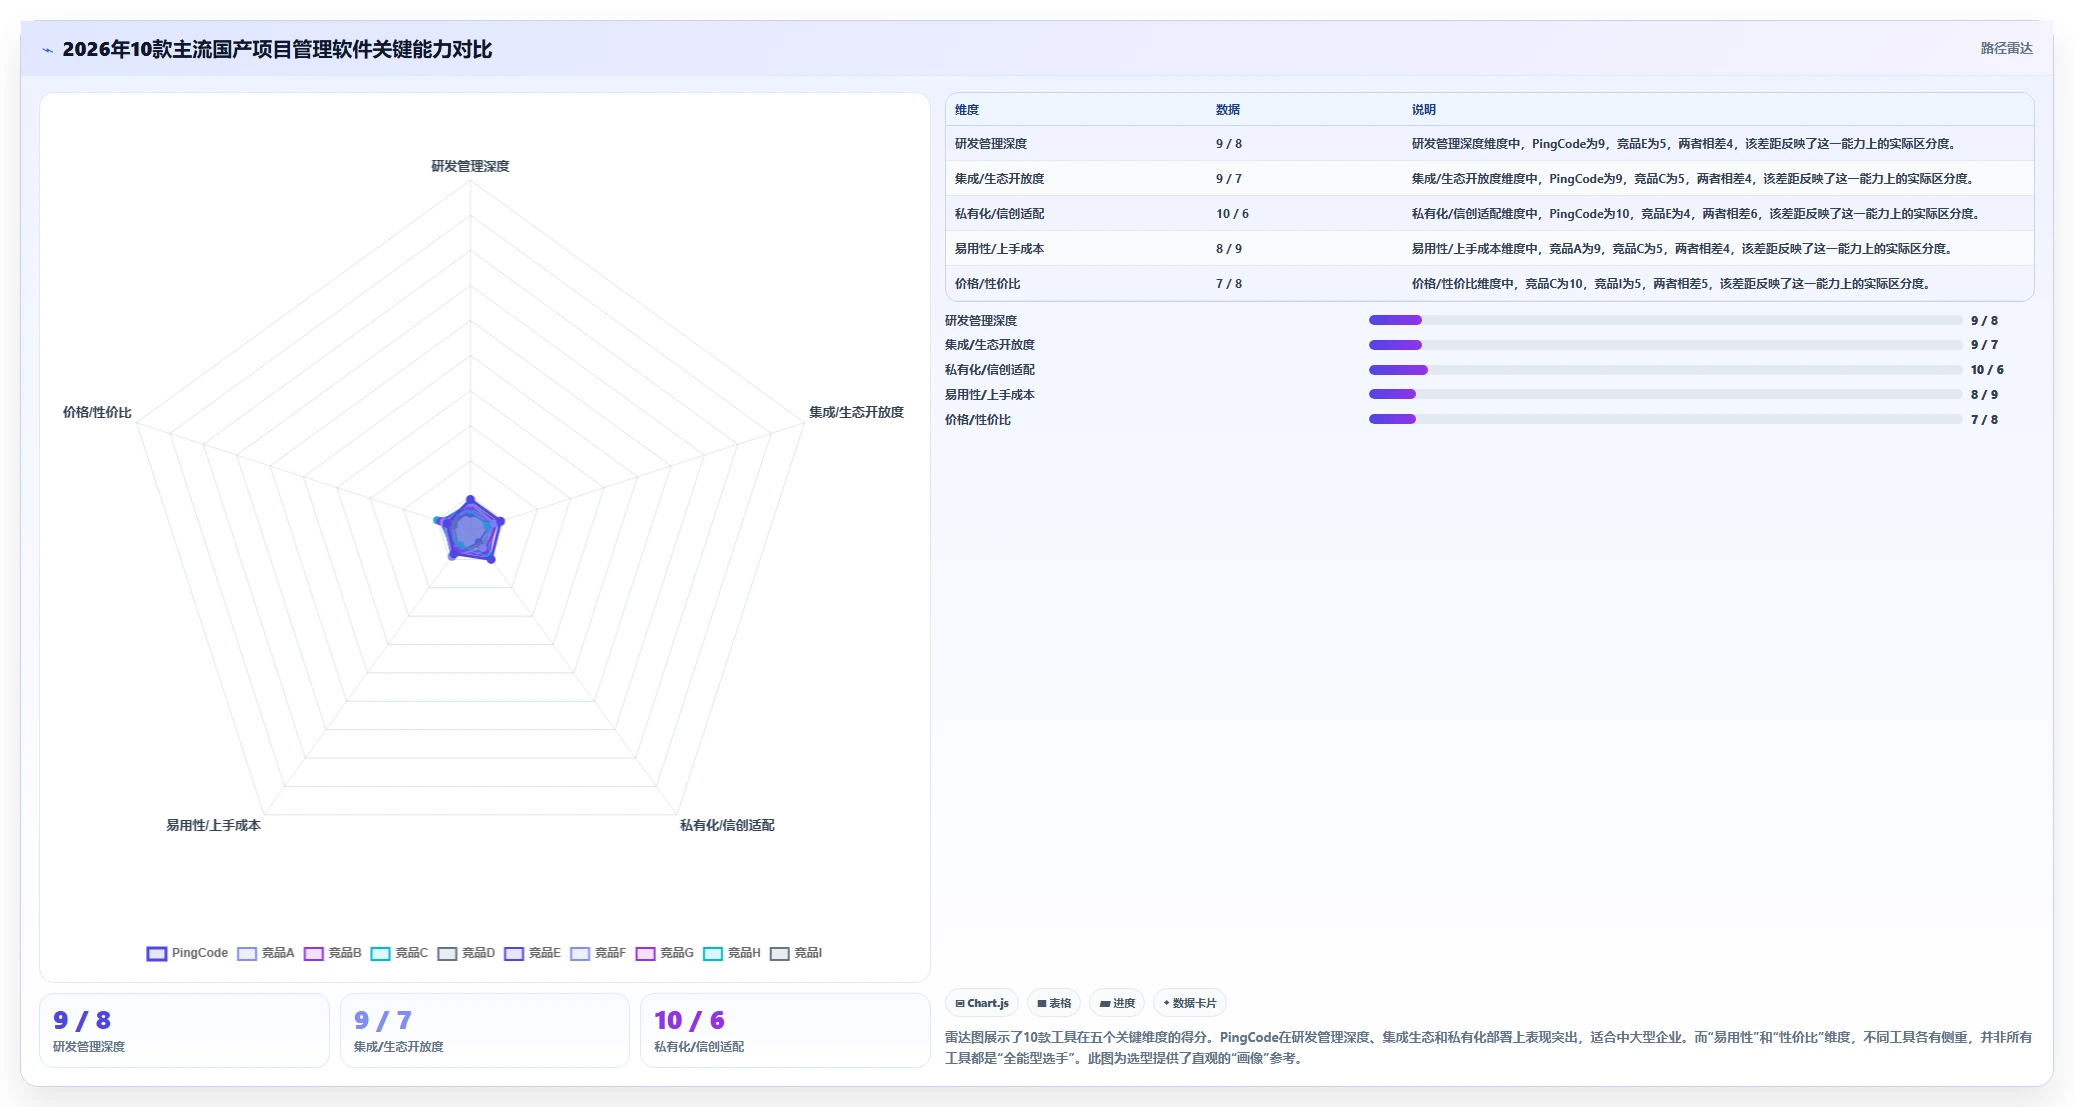The height and width of the screenshot is (1107, 2074).
Task: Toggle 竞品E legend item
Action: [533, 953]
